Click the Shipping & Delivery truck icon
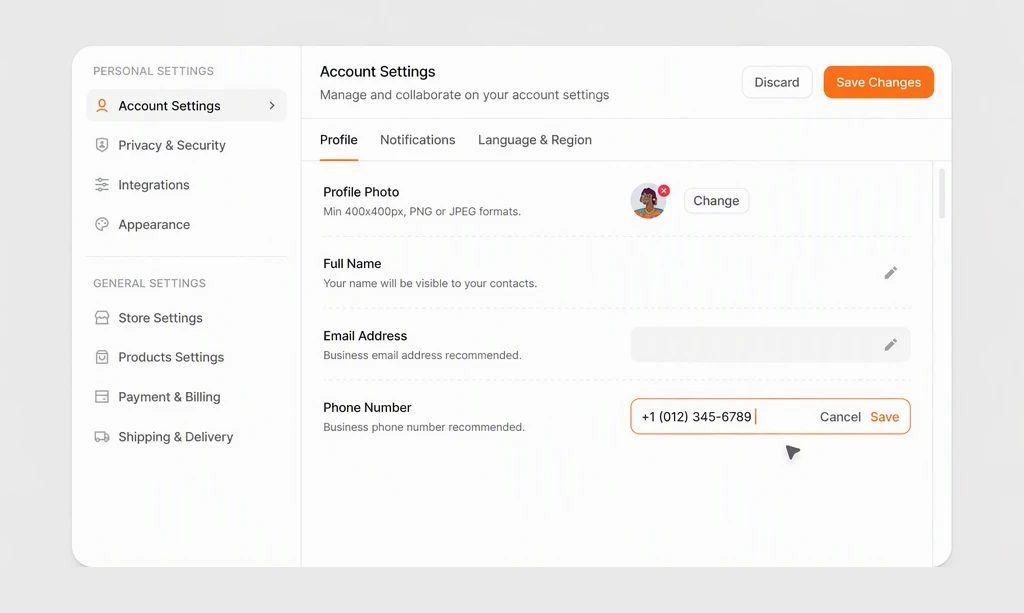Screen dimensions: 1024x613 pyautogui.click(x=102, y=437)
